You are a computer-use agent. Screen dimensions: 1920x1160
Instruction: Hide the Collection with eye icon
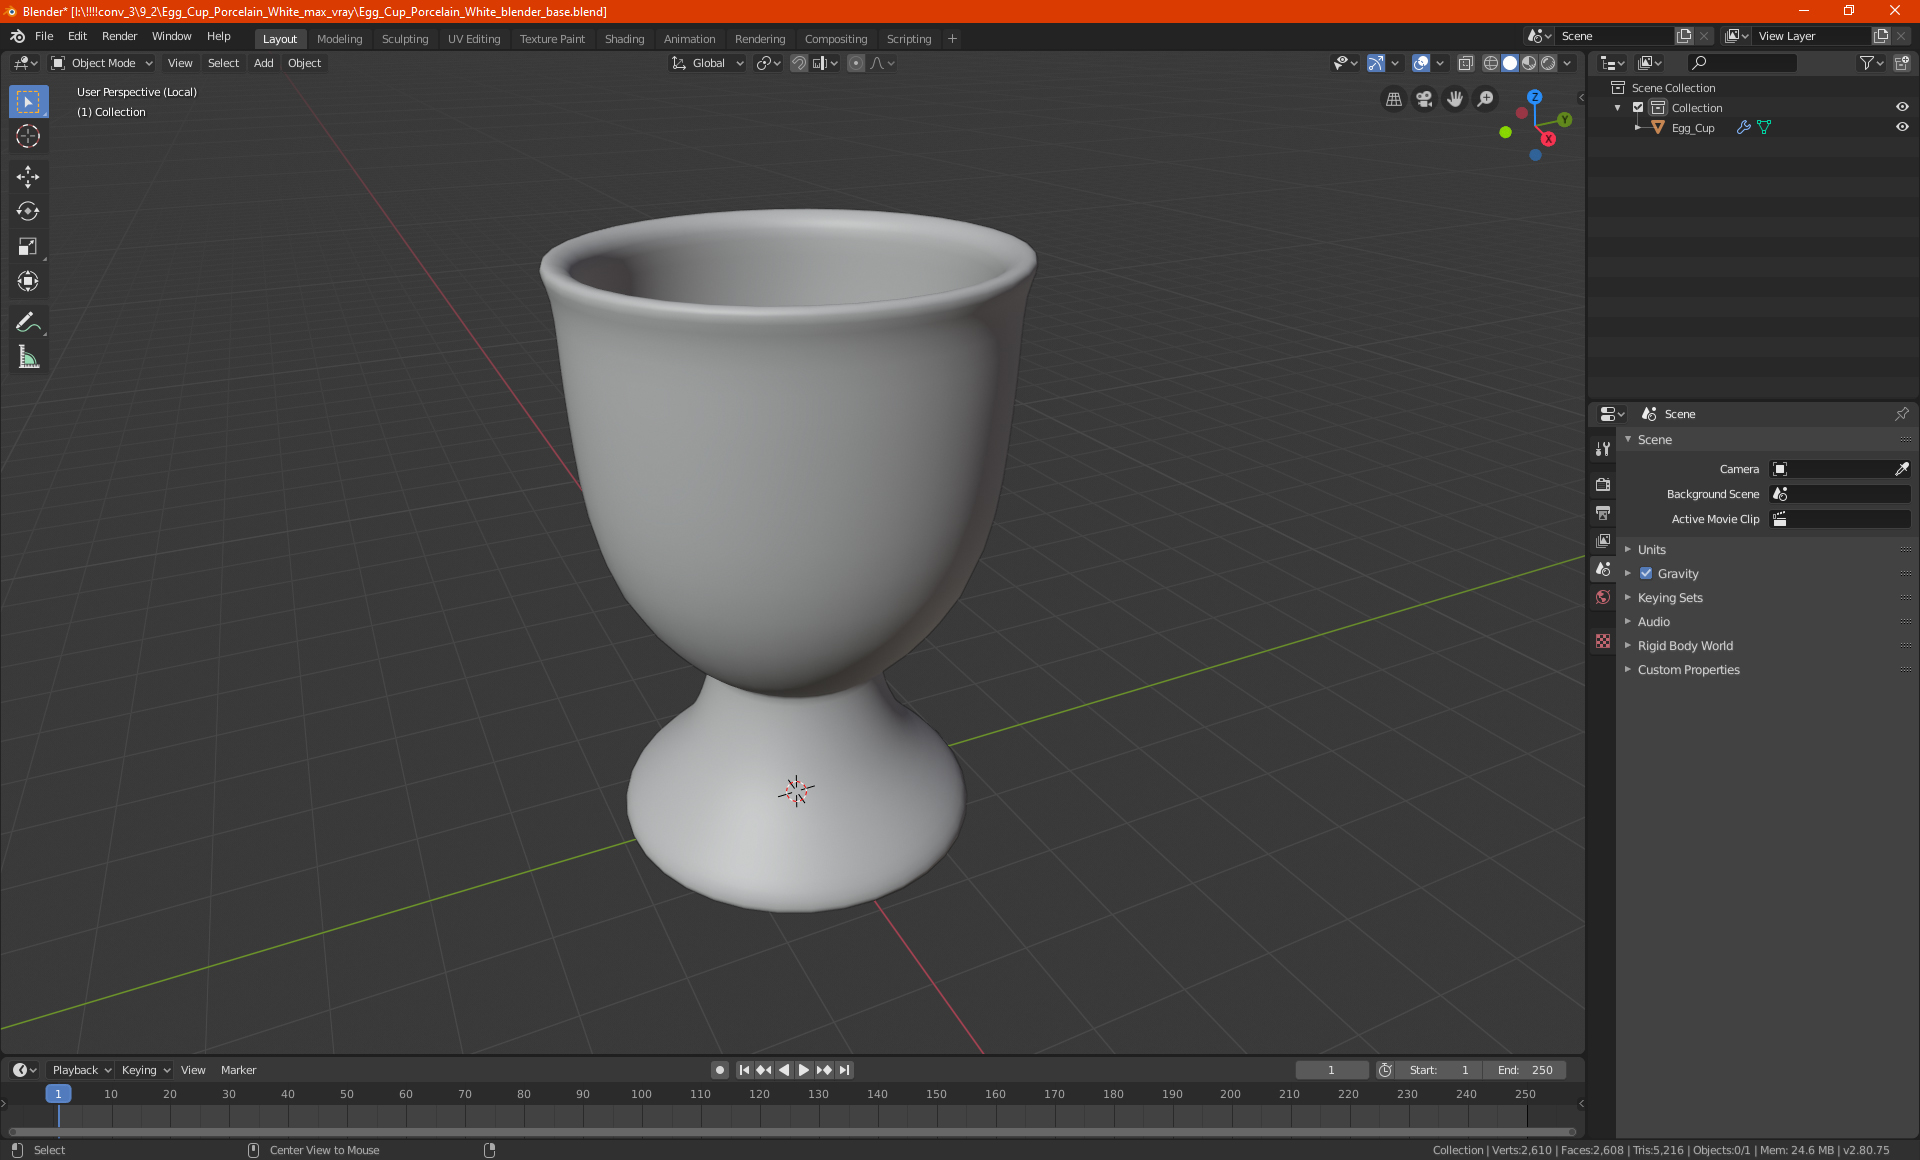point(1902,107)
